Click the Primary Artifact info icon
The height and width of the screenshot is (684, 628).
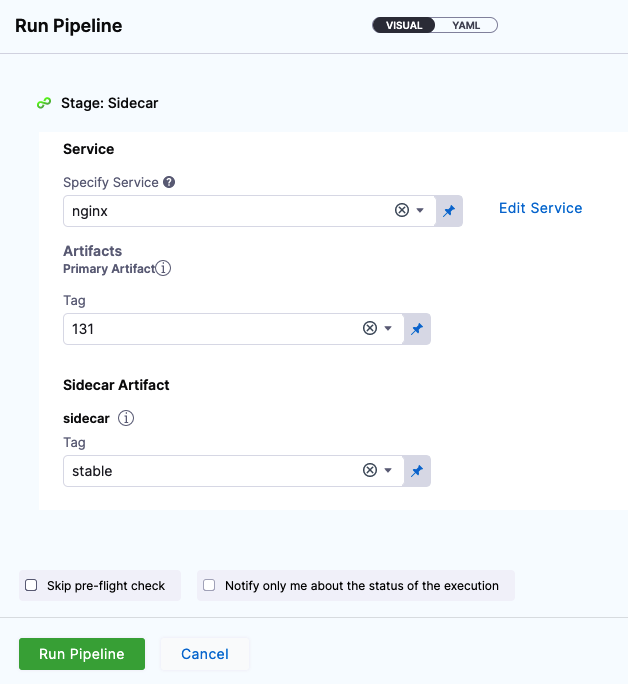pos(163,268)
